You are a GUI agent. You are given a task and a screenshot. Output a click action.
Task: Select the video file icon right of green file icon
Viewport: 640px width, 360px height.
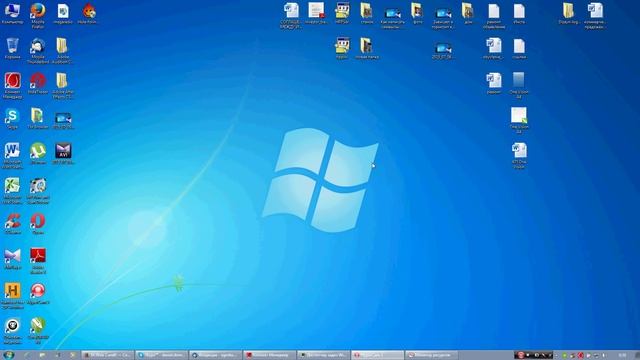[x=63, y=118]
